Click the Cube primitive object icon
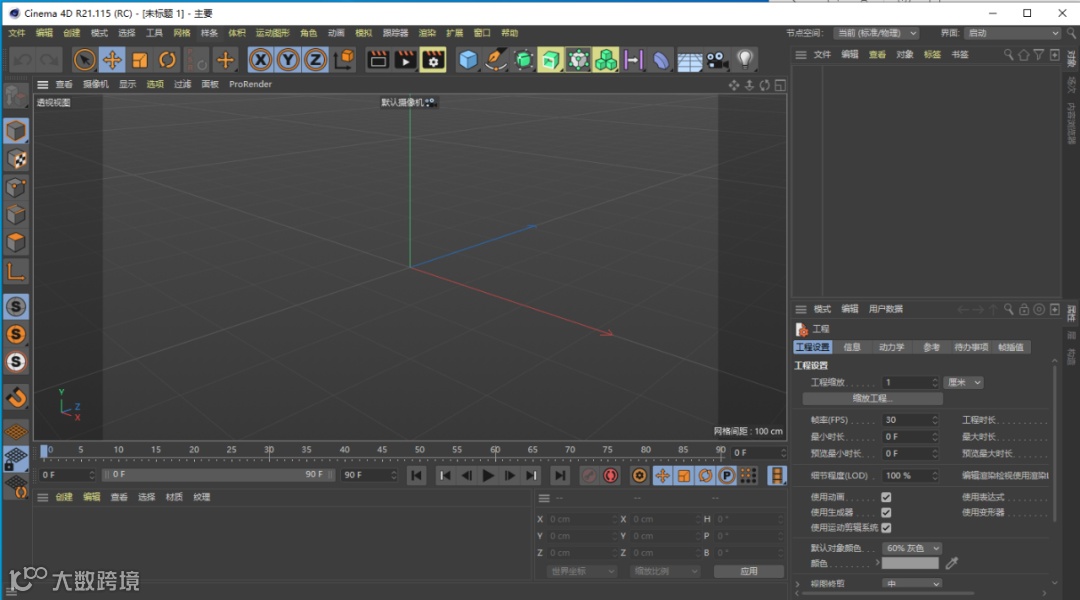Viewport: 1080px width, 600px height. 468,60
